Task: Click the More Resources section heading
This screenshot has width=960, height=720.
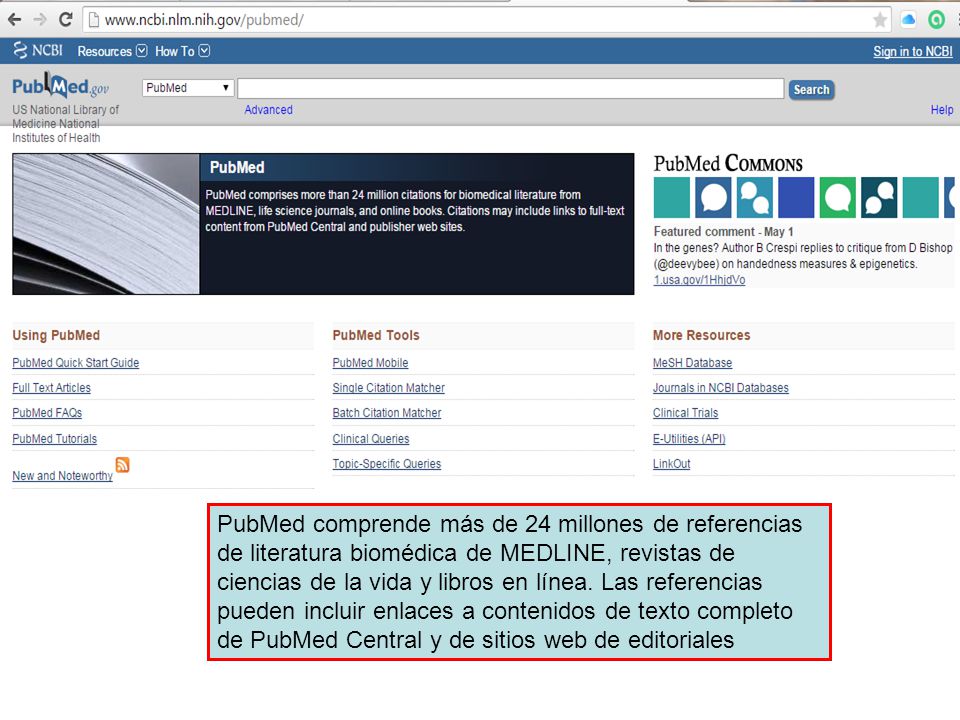Action: (x=702, y=335)
